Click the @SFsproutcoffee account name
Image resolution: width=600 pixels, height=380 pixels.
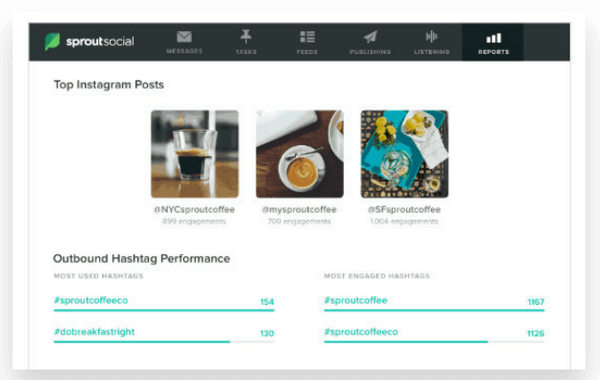coord(404,210)
